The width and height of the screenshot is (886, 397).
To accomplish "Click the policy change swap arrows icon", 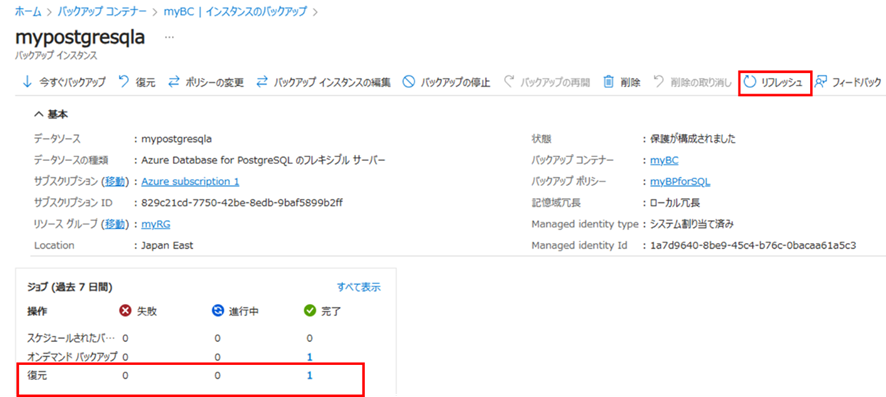I will click(x=174, y=82).
